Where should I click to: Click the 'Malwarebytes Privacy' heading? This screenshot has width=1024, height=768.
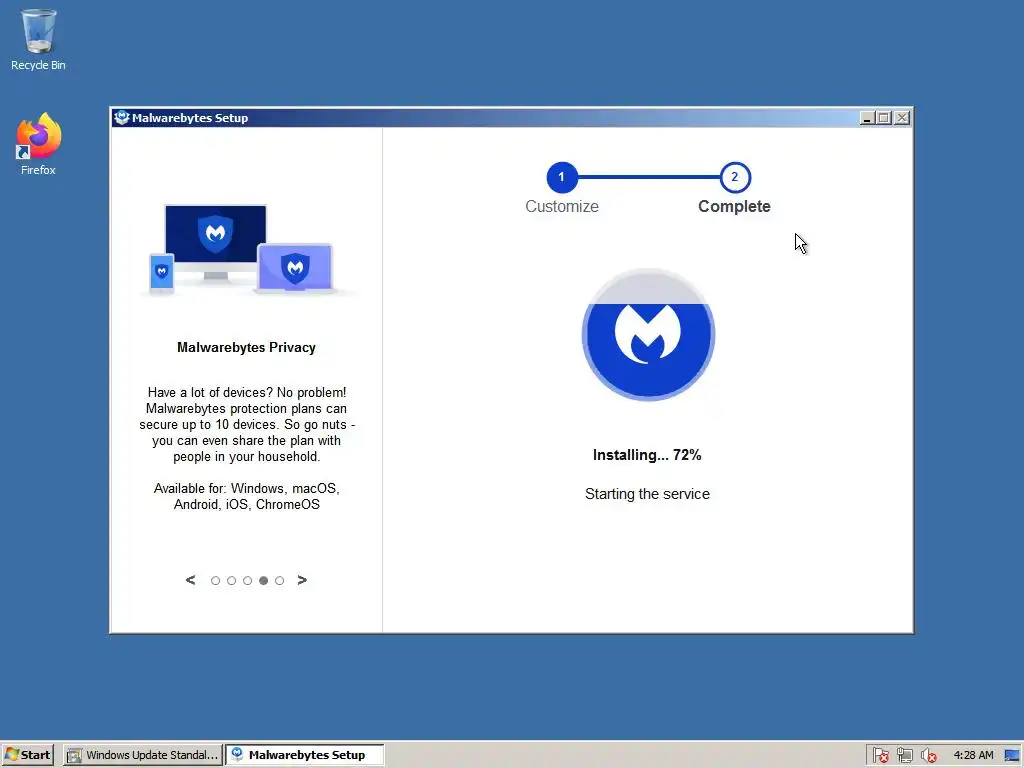[x=246, y=347]
